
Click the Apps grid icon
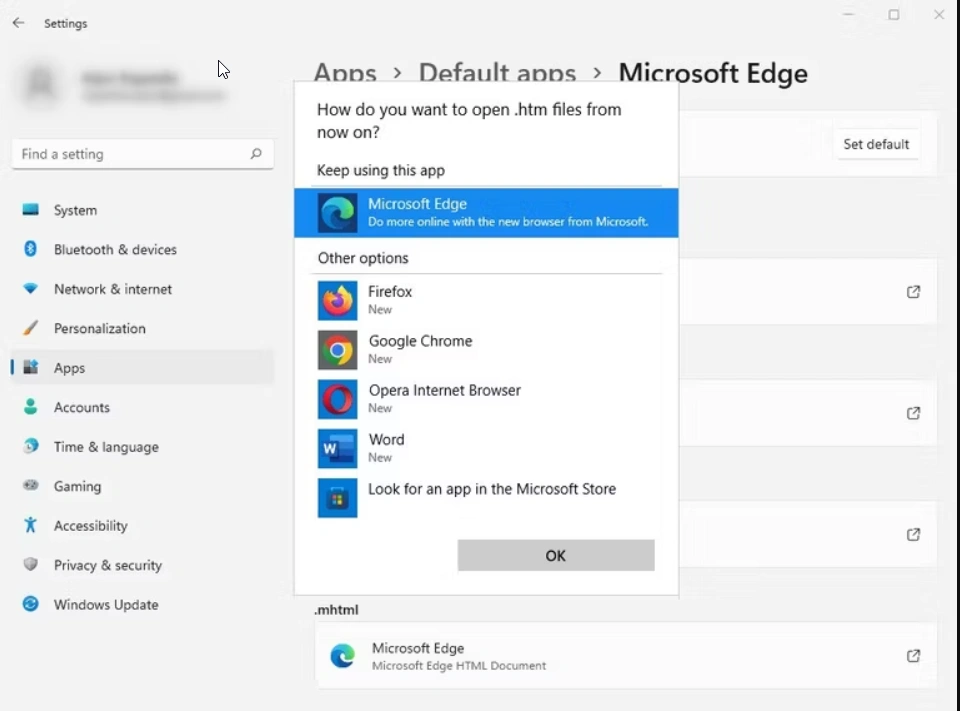click(30, 367)
